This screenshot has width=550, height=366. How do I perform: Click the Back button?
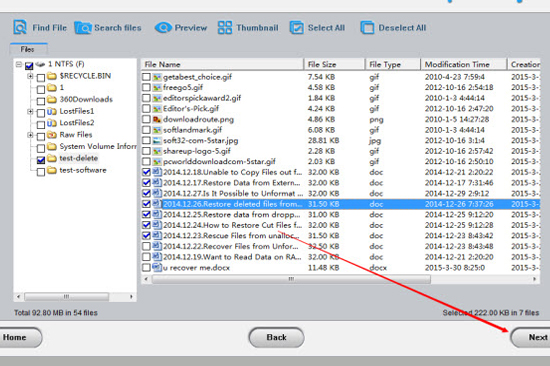click(x=276, y=338)
